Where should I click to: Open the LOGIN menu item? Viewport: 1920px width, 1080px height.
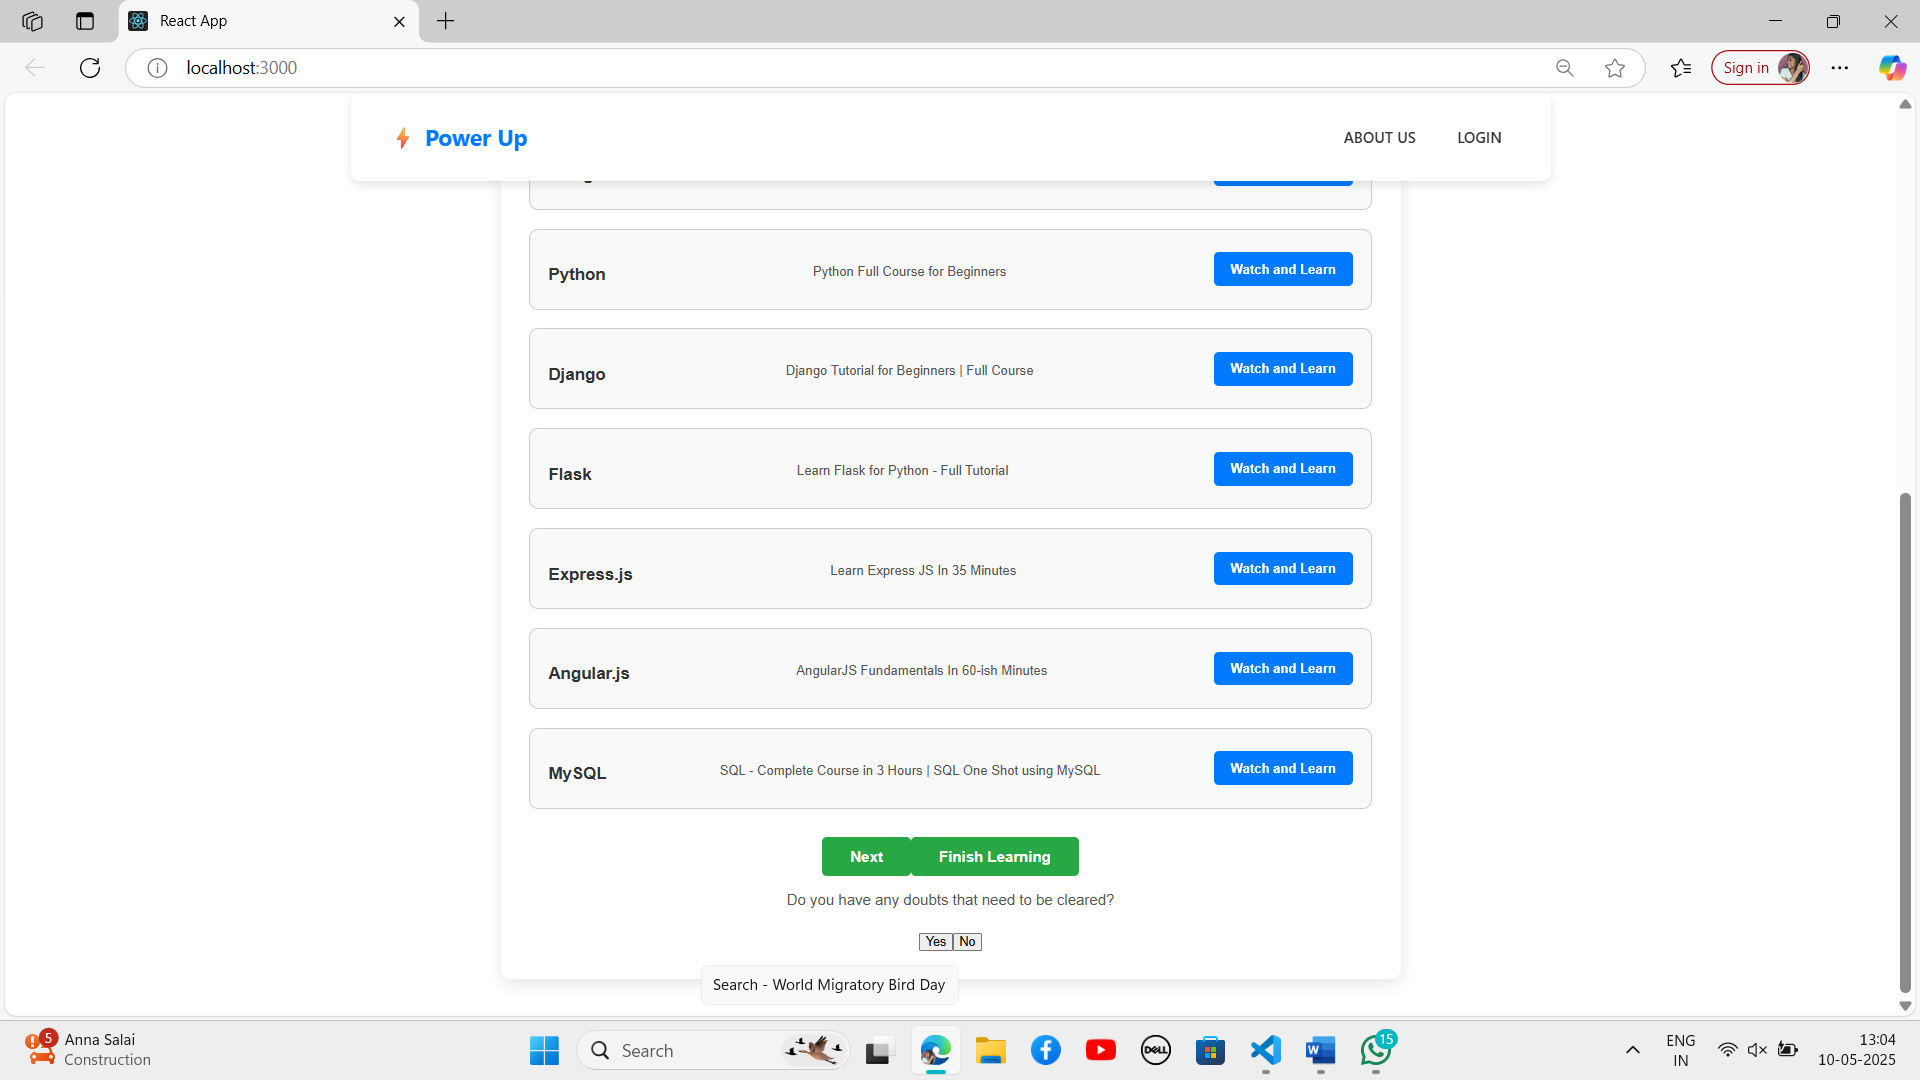coord(1478,138)
